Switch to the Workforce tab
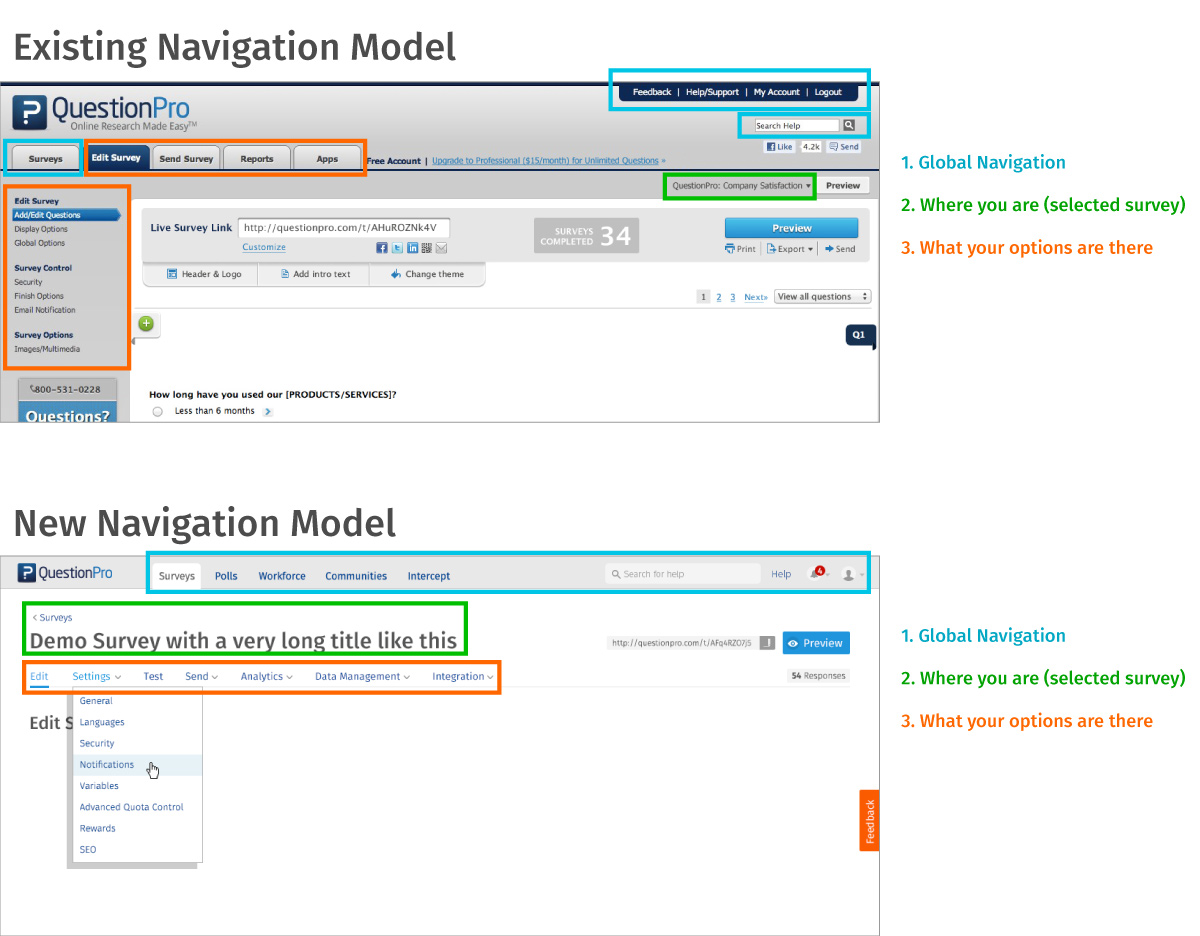The width and height of the screenshot is (1200, 936). click(x=282, y=576)
